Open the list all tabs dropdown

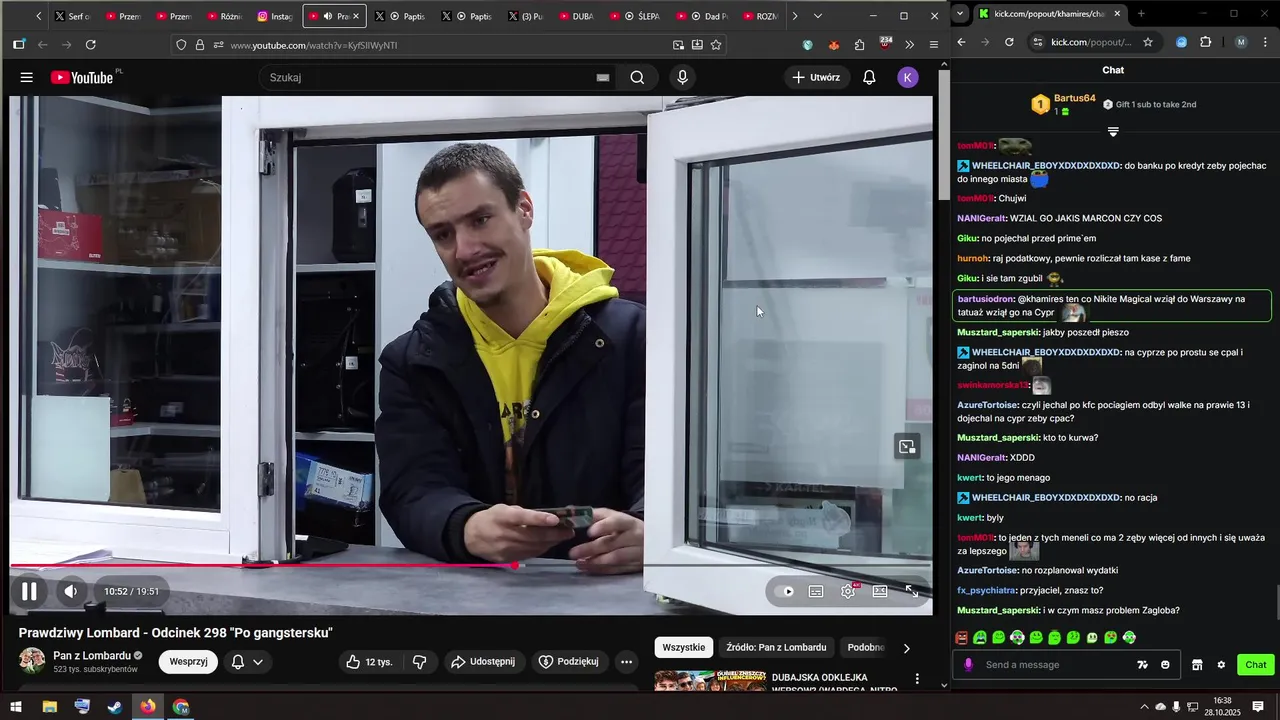tap(818, 16)
